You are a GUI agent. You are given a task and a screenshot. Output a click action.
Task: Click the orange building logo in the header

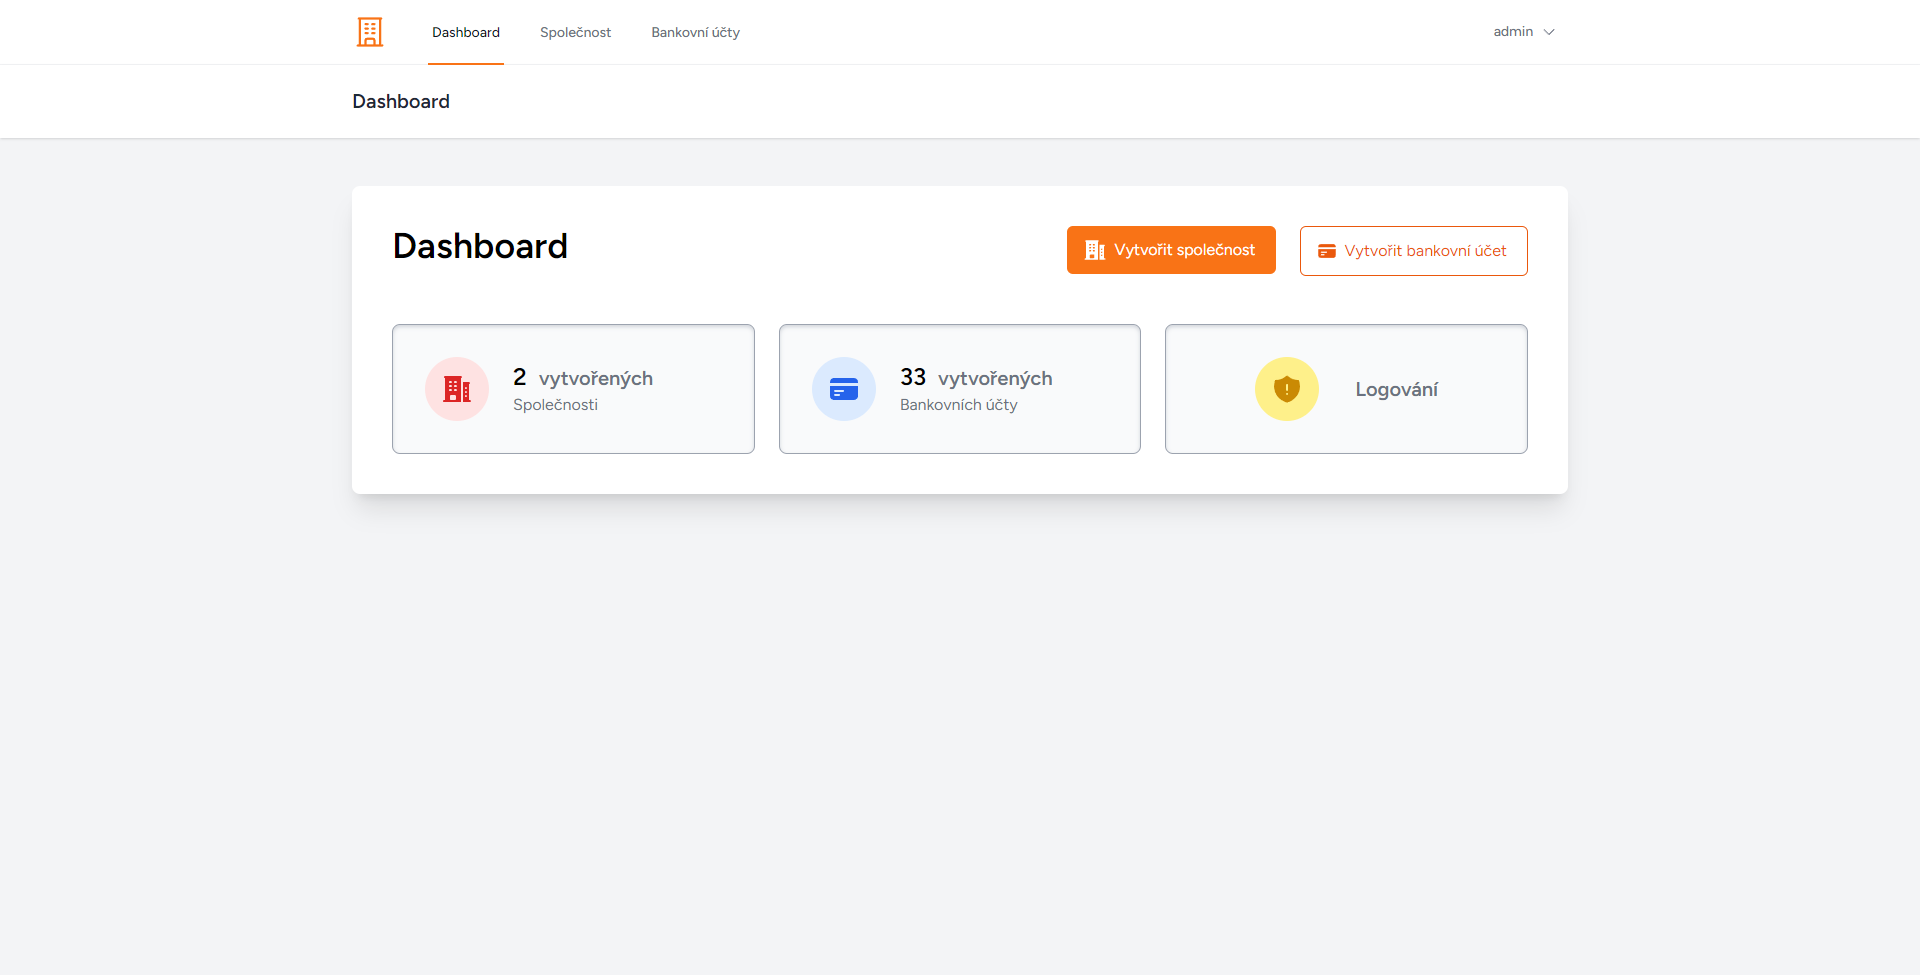[369, 31]
